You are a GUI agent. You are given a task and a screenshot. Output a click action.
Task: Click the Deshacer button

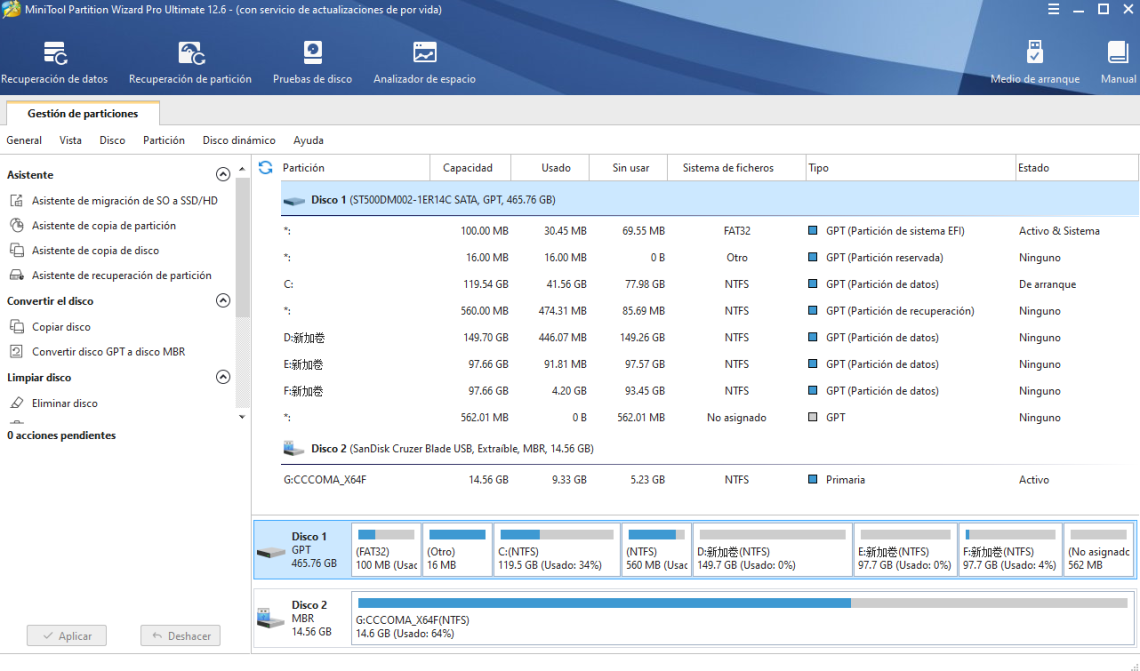pyautogui.click(x=180, y=635)
